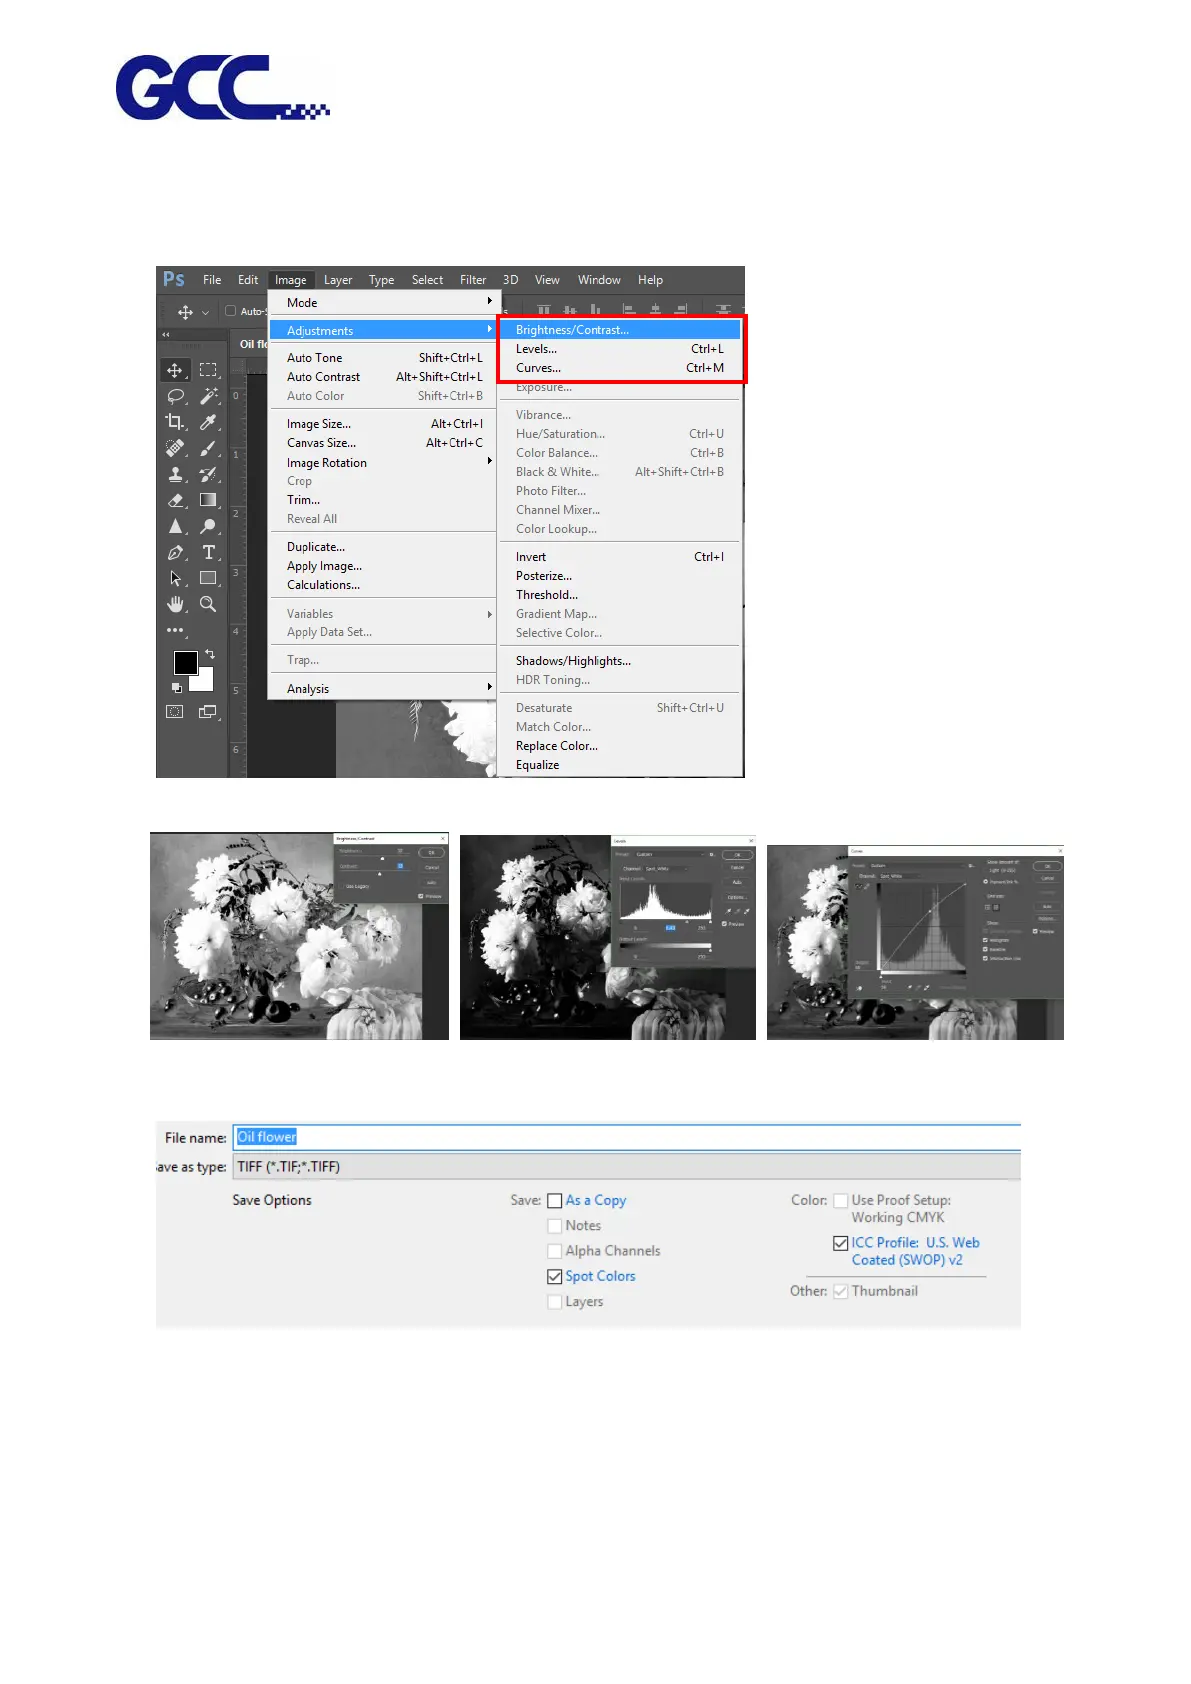The image size is (1191, 1684).
Task: Select the Horizontal Type tool
Action: 208,552
